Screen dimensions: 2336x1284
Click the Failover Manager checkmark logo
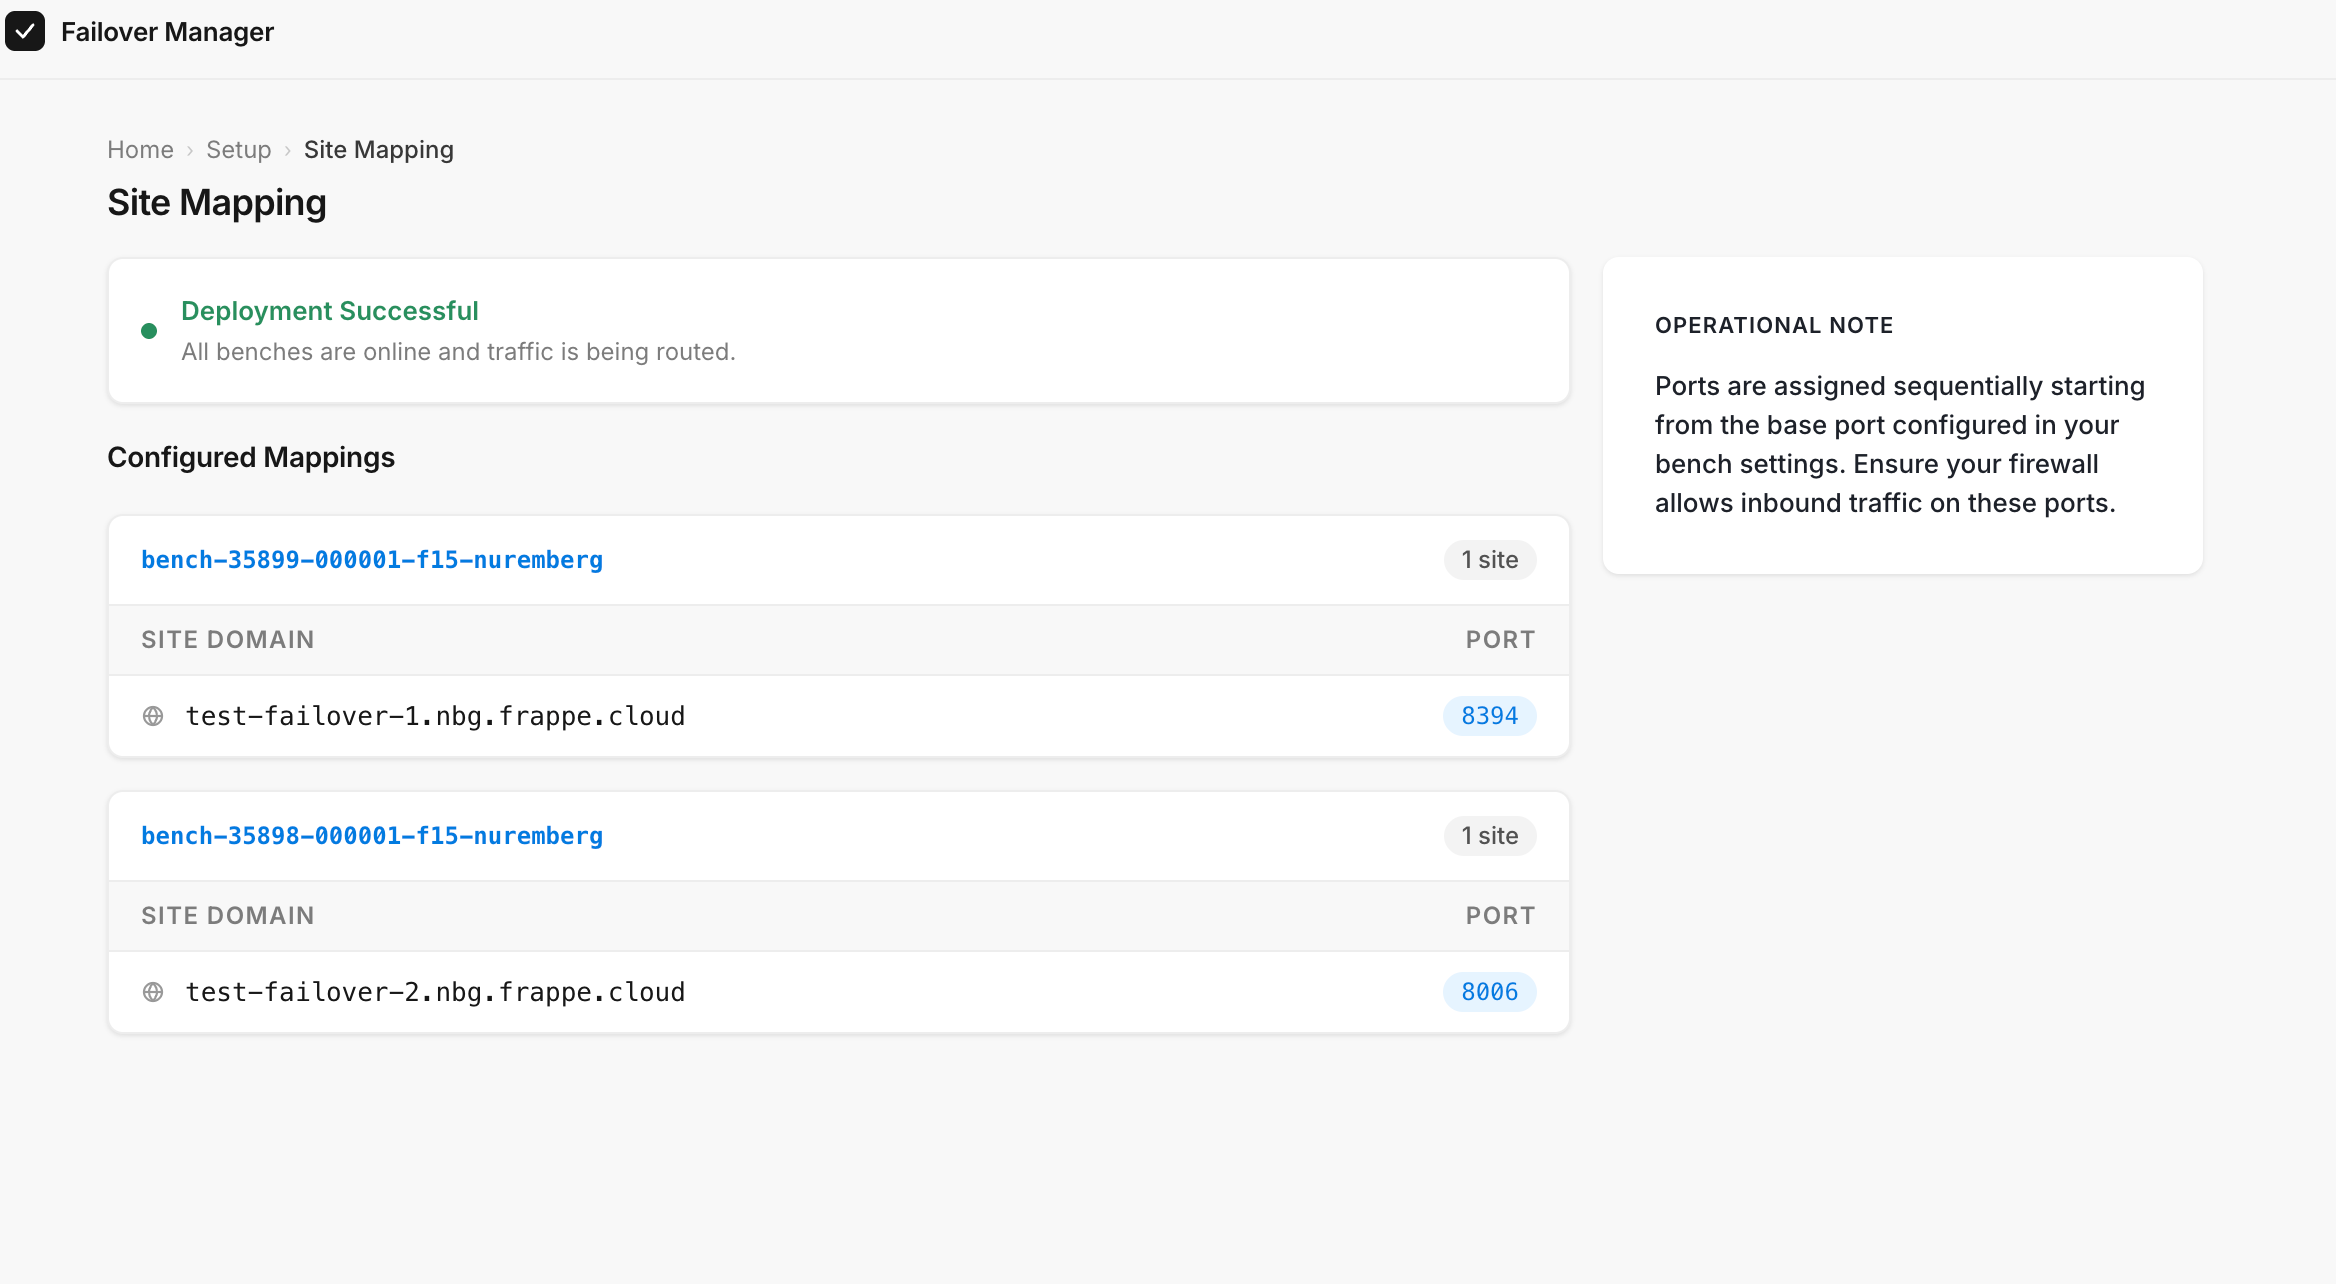pyautogui.click(x=25, y=31)
